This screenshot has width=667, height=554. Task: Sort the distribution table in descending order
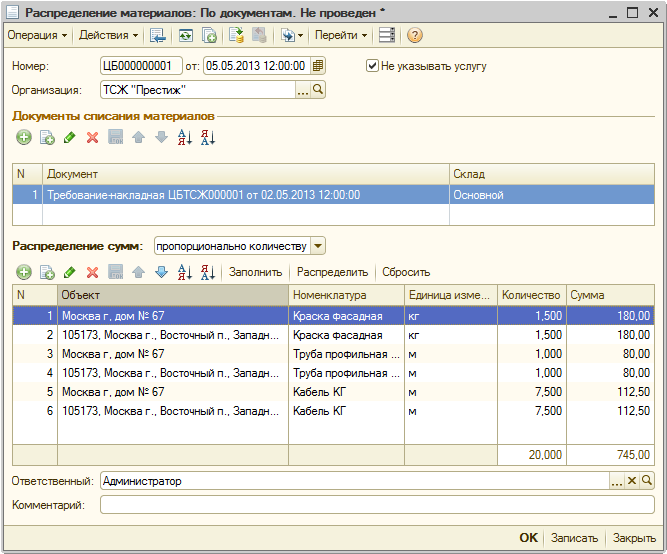pos(207,272)
